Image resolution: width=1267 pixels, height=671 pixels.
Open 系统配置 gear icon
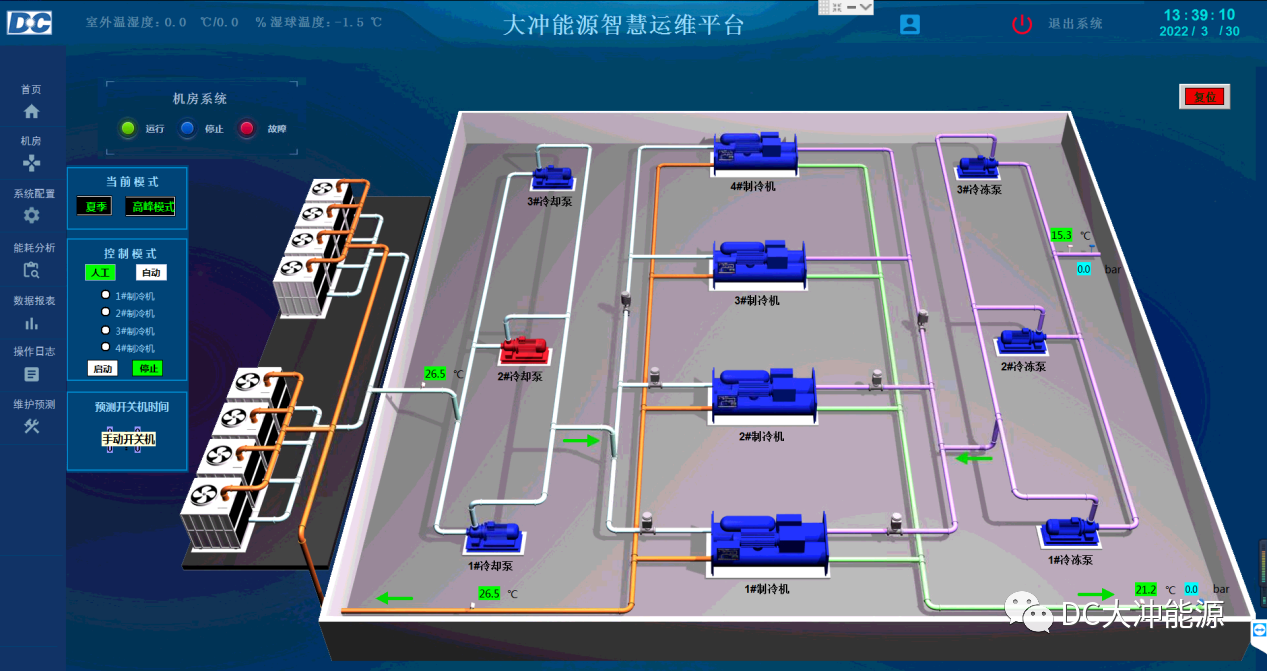31,216
